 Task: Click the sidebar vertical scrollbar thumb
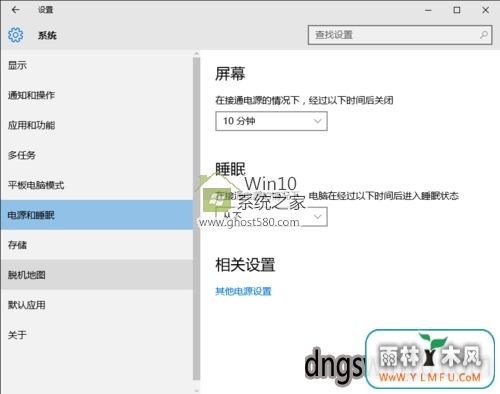196,219
